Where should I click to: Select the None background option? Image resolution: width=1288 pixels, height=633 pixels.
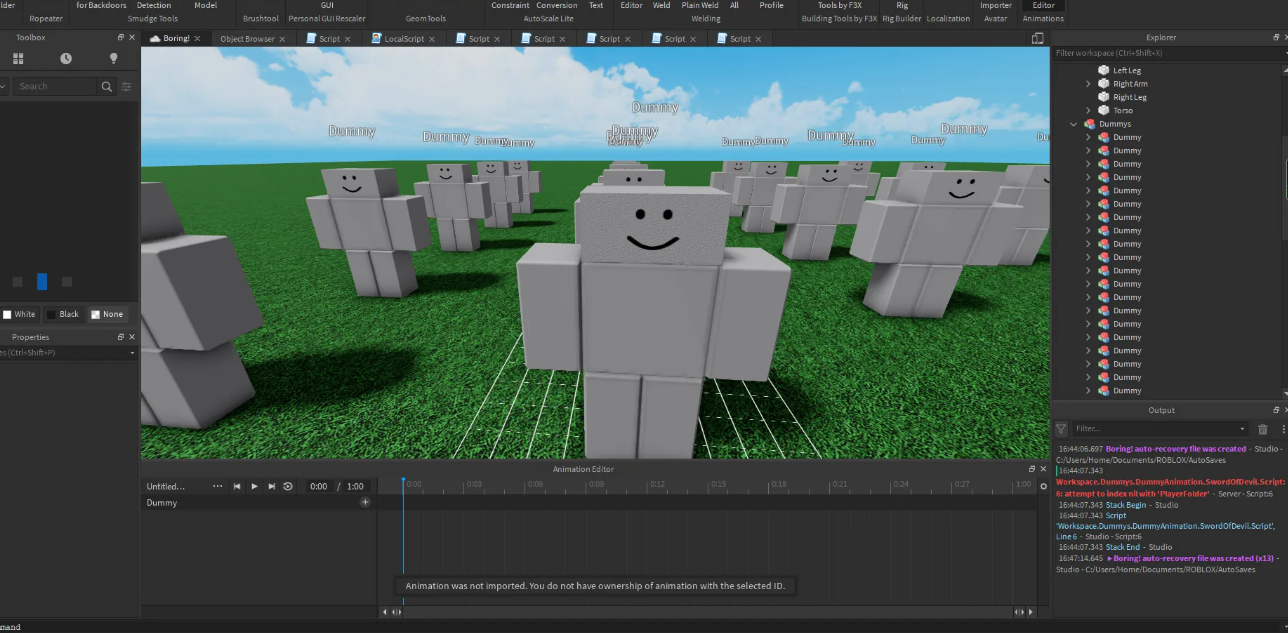click(x=107, y=314)
